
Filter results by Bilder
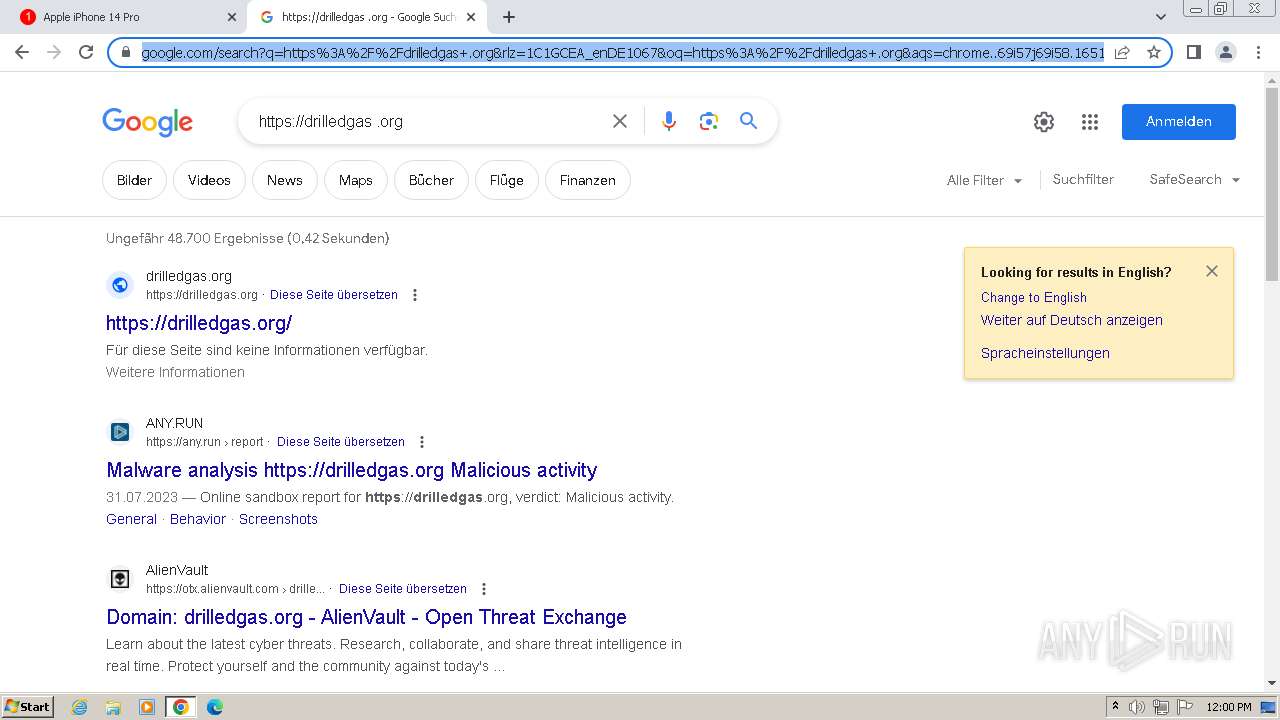[134, 180]
